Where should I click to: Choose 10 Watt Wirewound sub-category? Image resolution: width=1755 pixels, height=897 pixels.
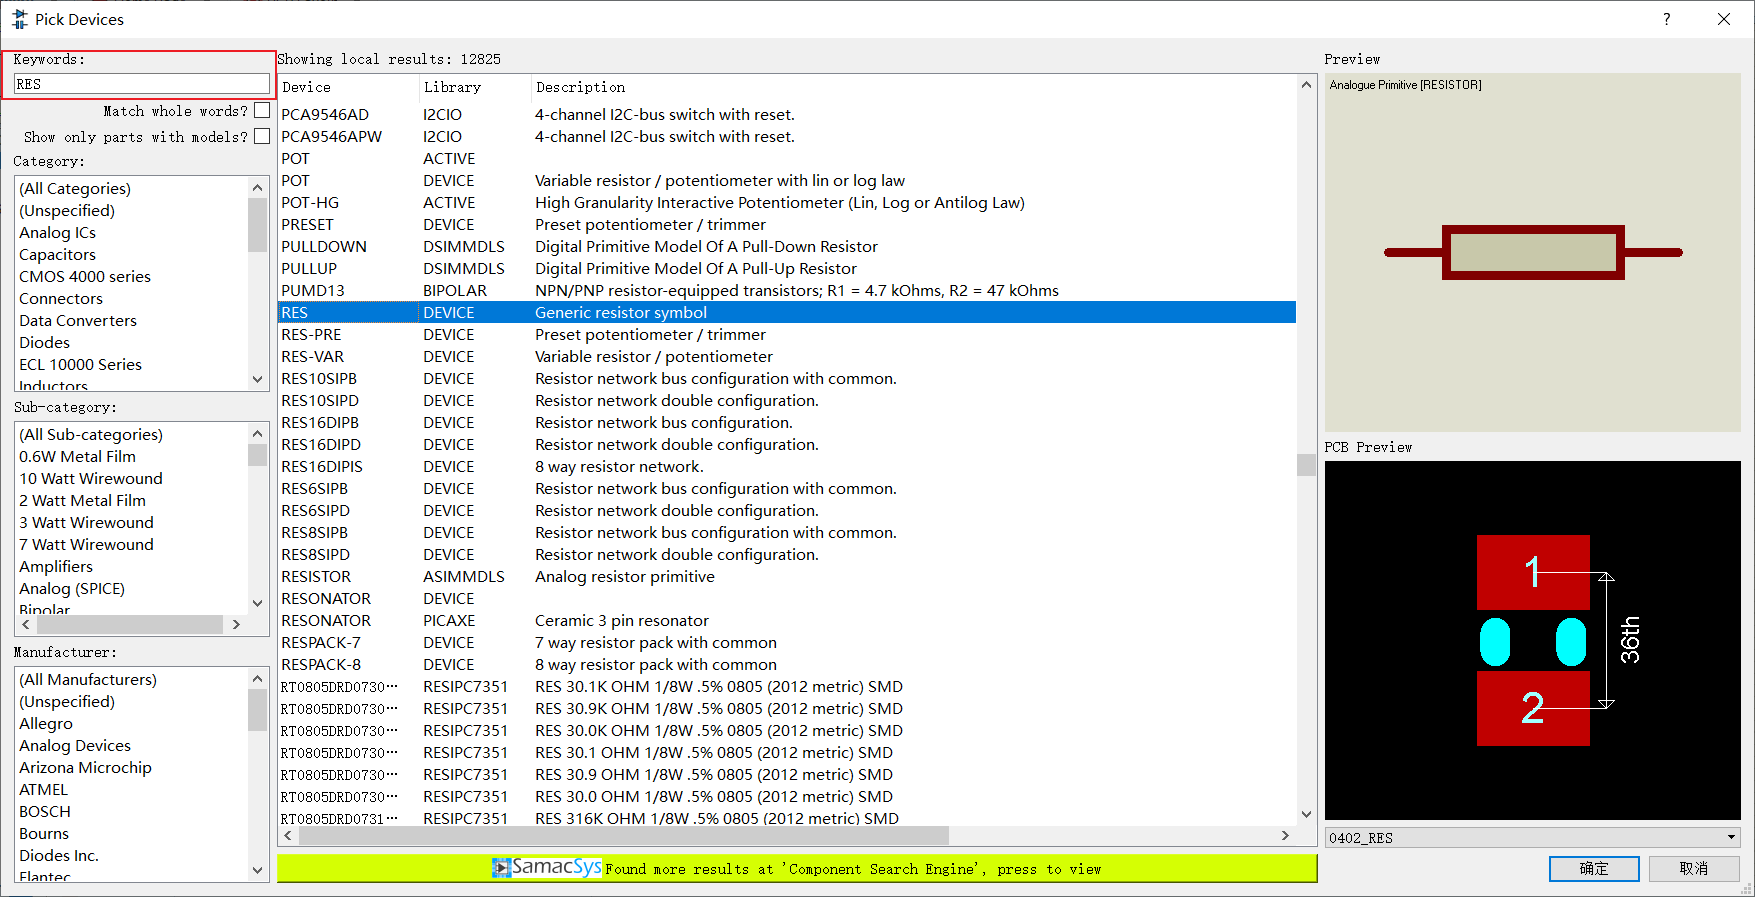(91, 478)
